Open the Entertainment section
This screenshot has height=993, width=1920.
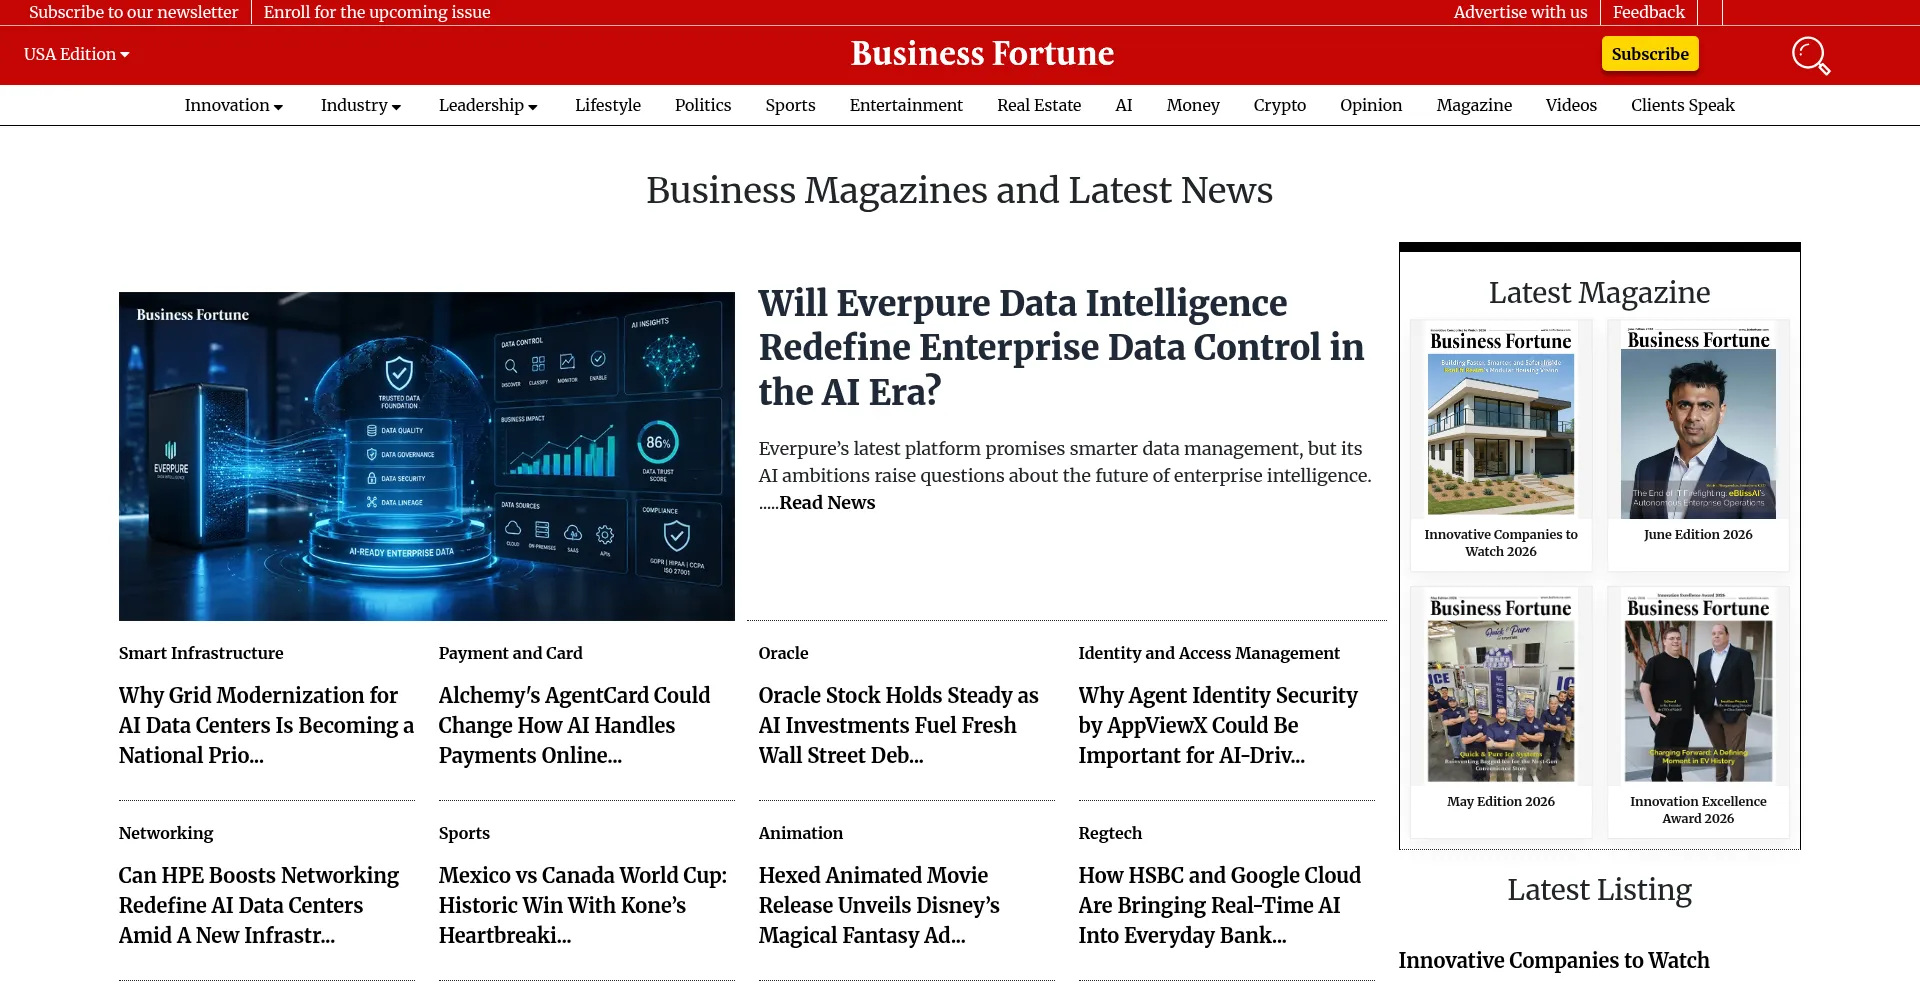click(906, 105)
